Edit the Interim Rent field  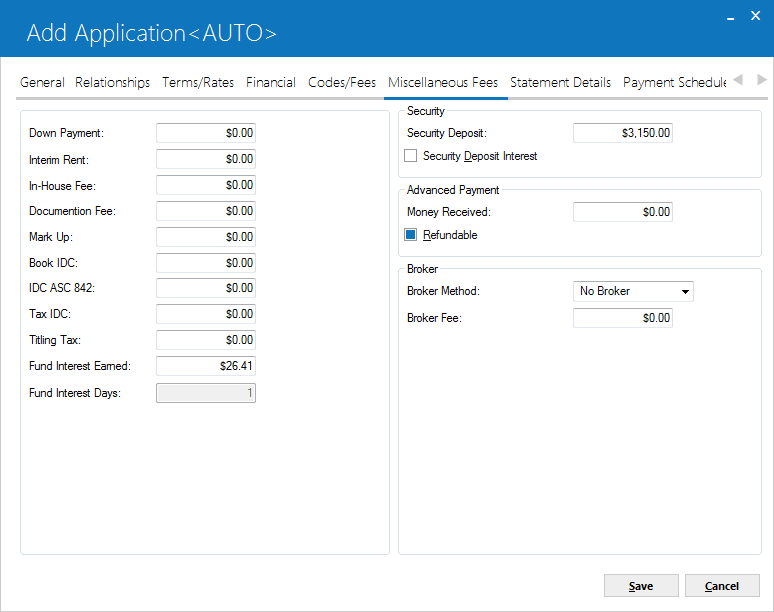(206, 159)
